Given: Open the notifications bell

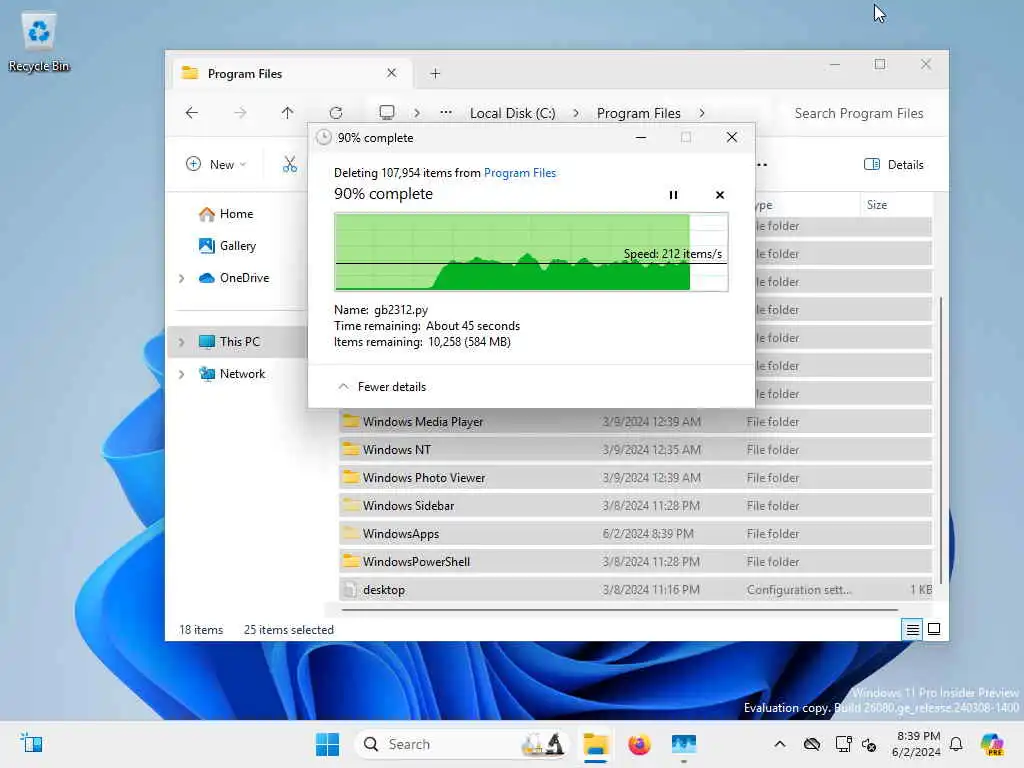Looking at the screenshot, I should point(956,744).
